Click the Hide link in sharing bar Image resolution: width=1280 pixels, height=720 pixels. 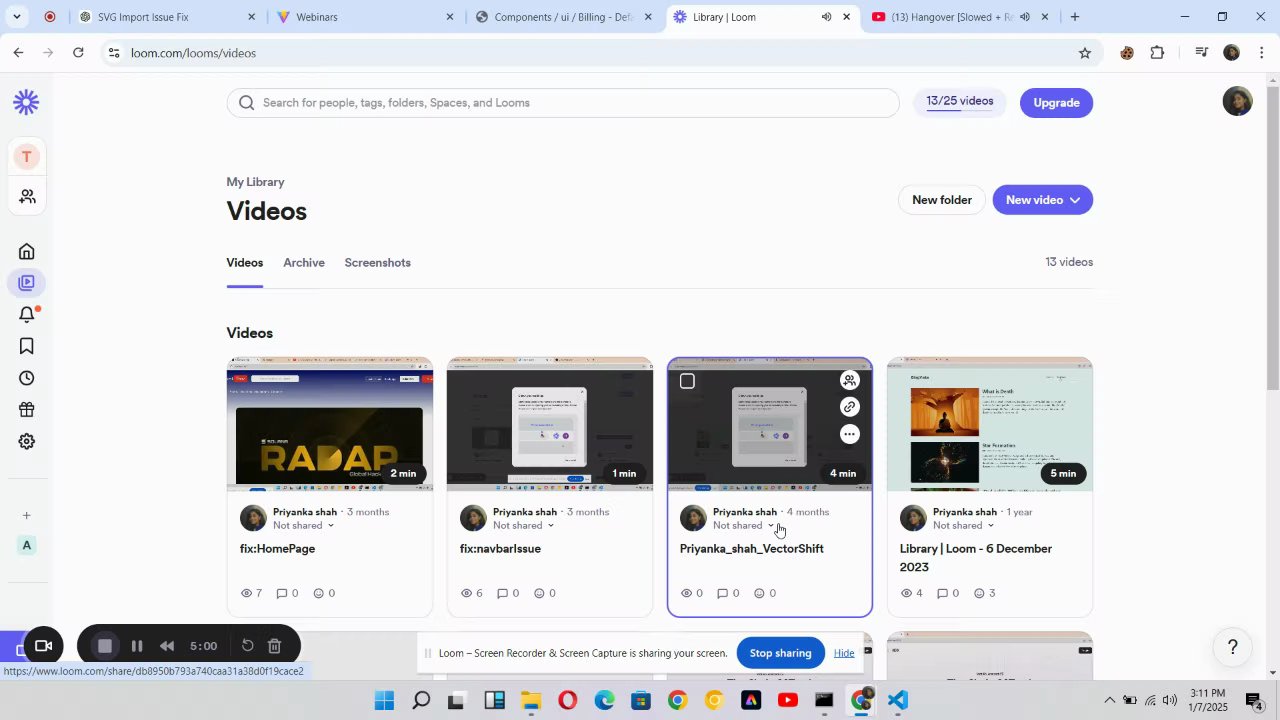point(844,653)
